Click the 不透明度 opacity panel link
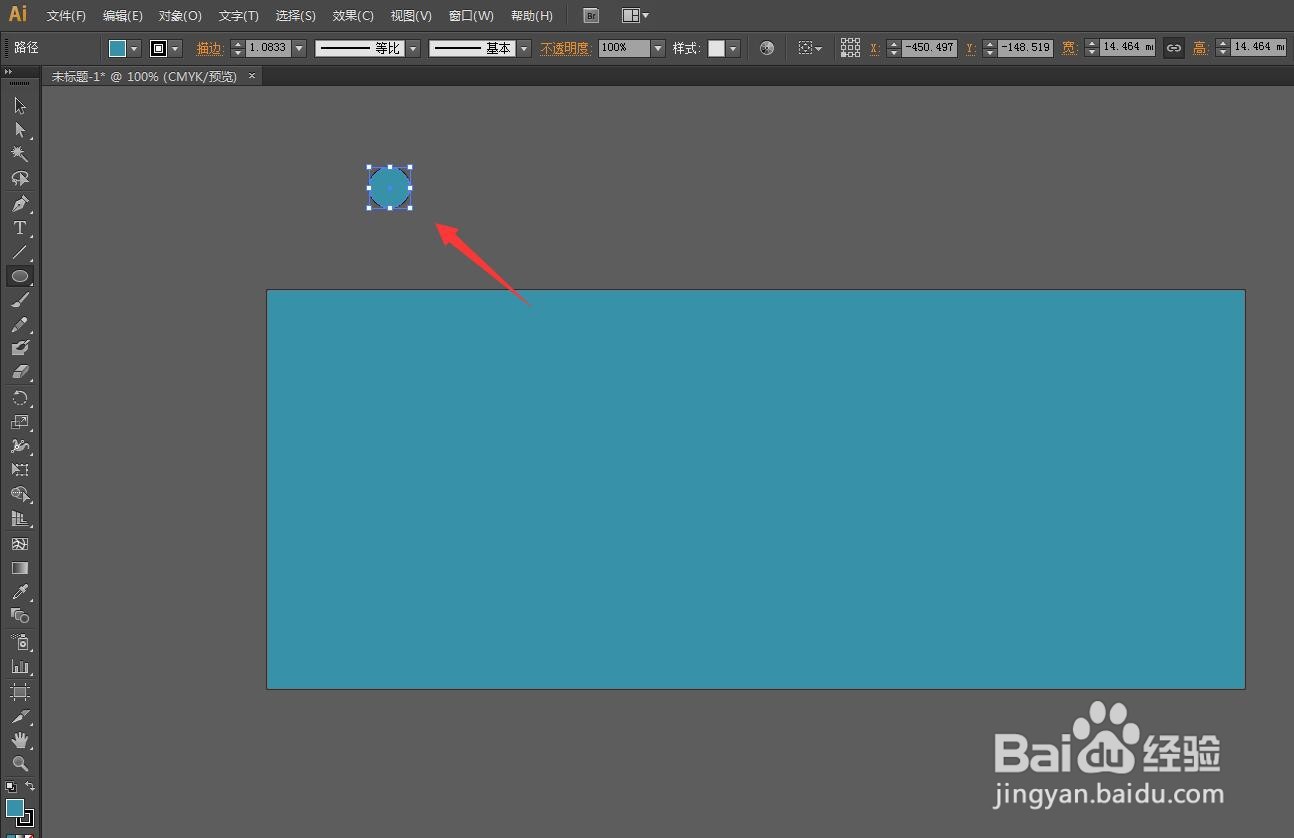The image size is (1294, 838). click(x=566, y=48)
